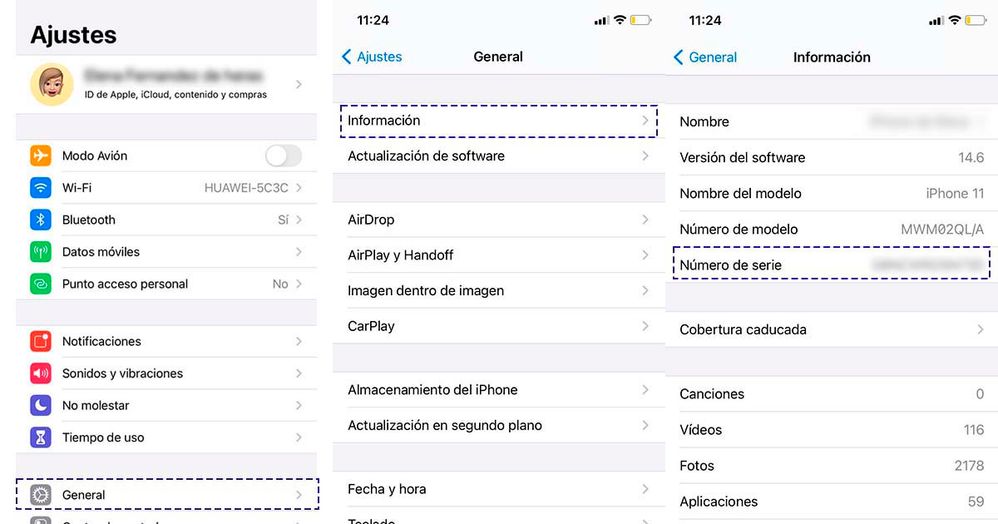Tap the red Notificaciones icon

coord(41,342)
